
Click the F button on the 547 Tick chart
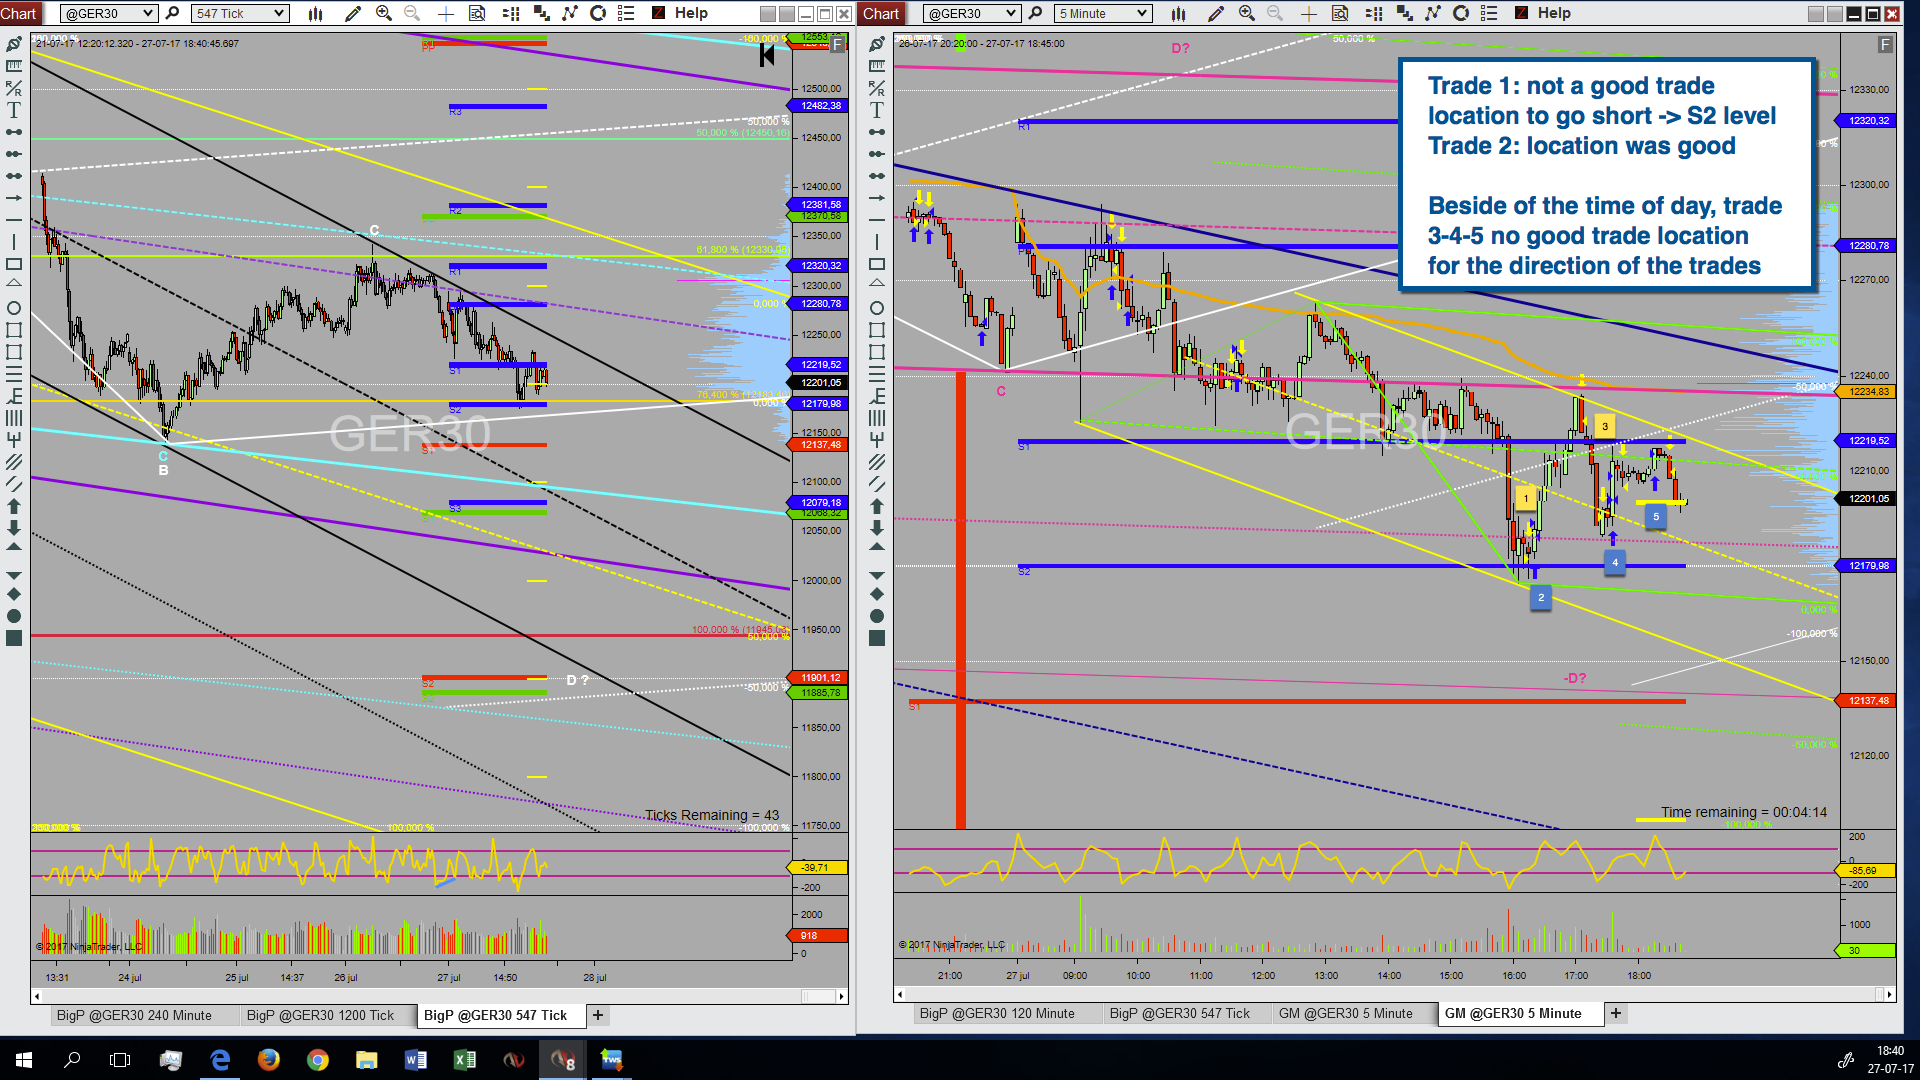(x=838, y=44)
